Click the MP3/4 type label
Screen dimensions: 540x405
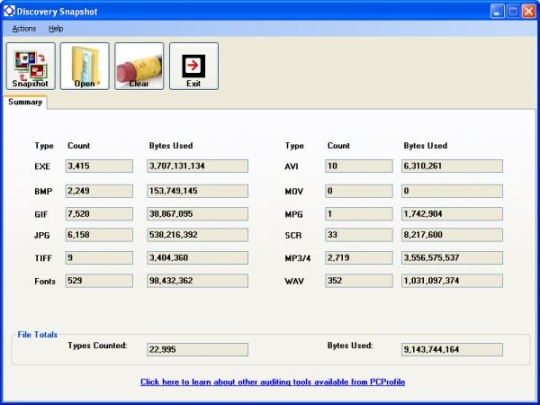298,258
